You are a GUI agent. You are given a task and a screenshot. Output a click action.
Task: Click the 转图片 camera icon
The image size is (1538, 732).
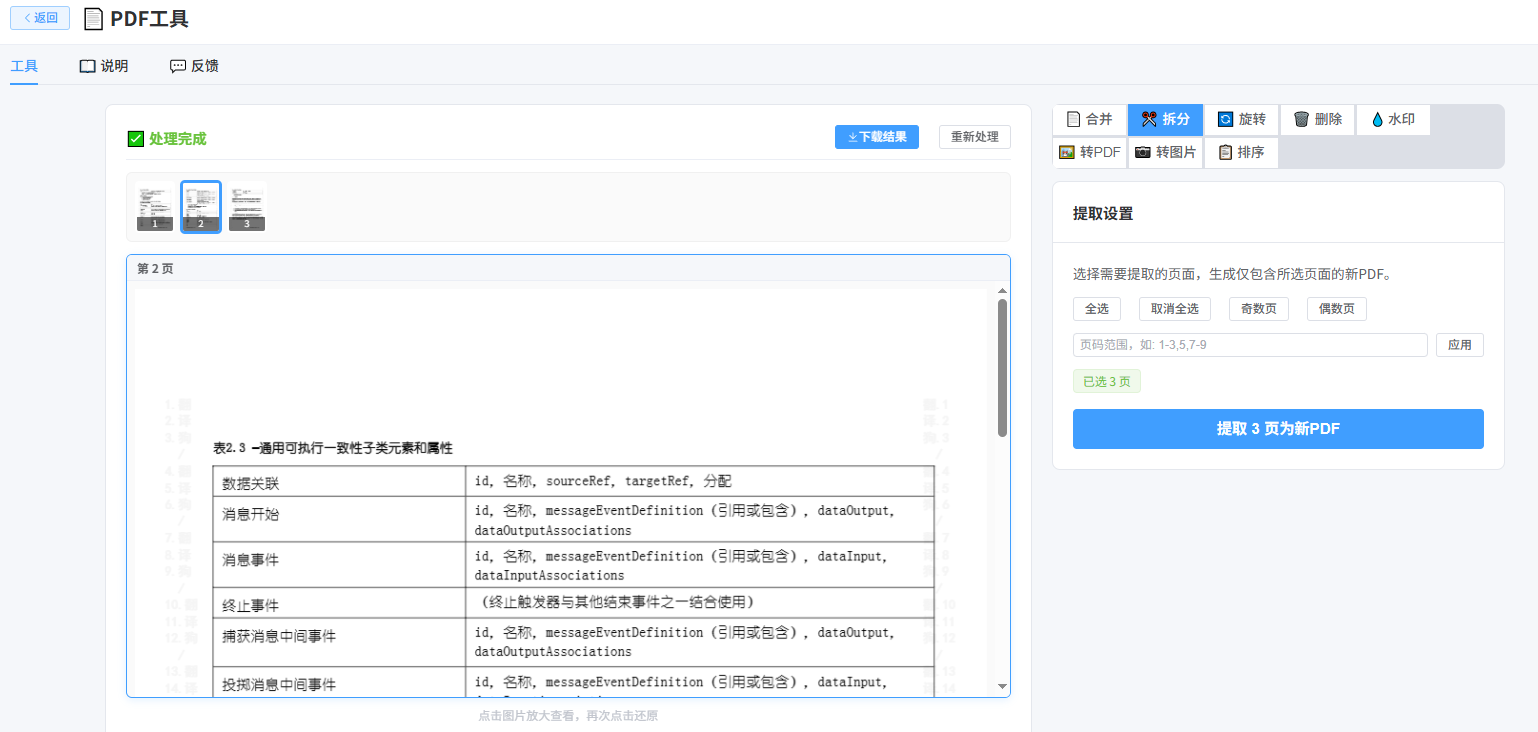click(1143, 152)
